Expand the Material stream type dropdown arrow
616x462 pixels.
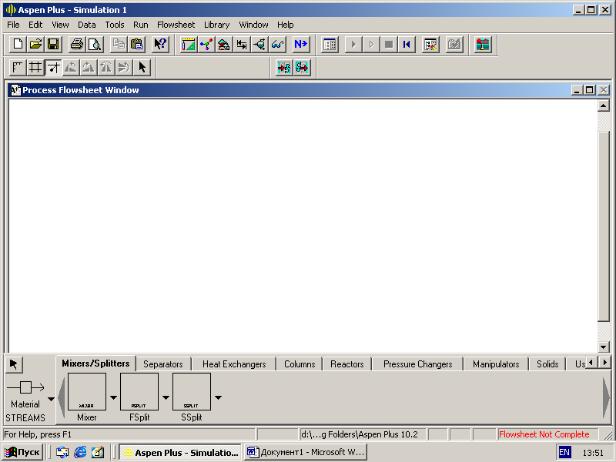tap(51, 399)
